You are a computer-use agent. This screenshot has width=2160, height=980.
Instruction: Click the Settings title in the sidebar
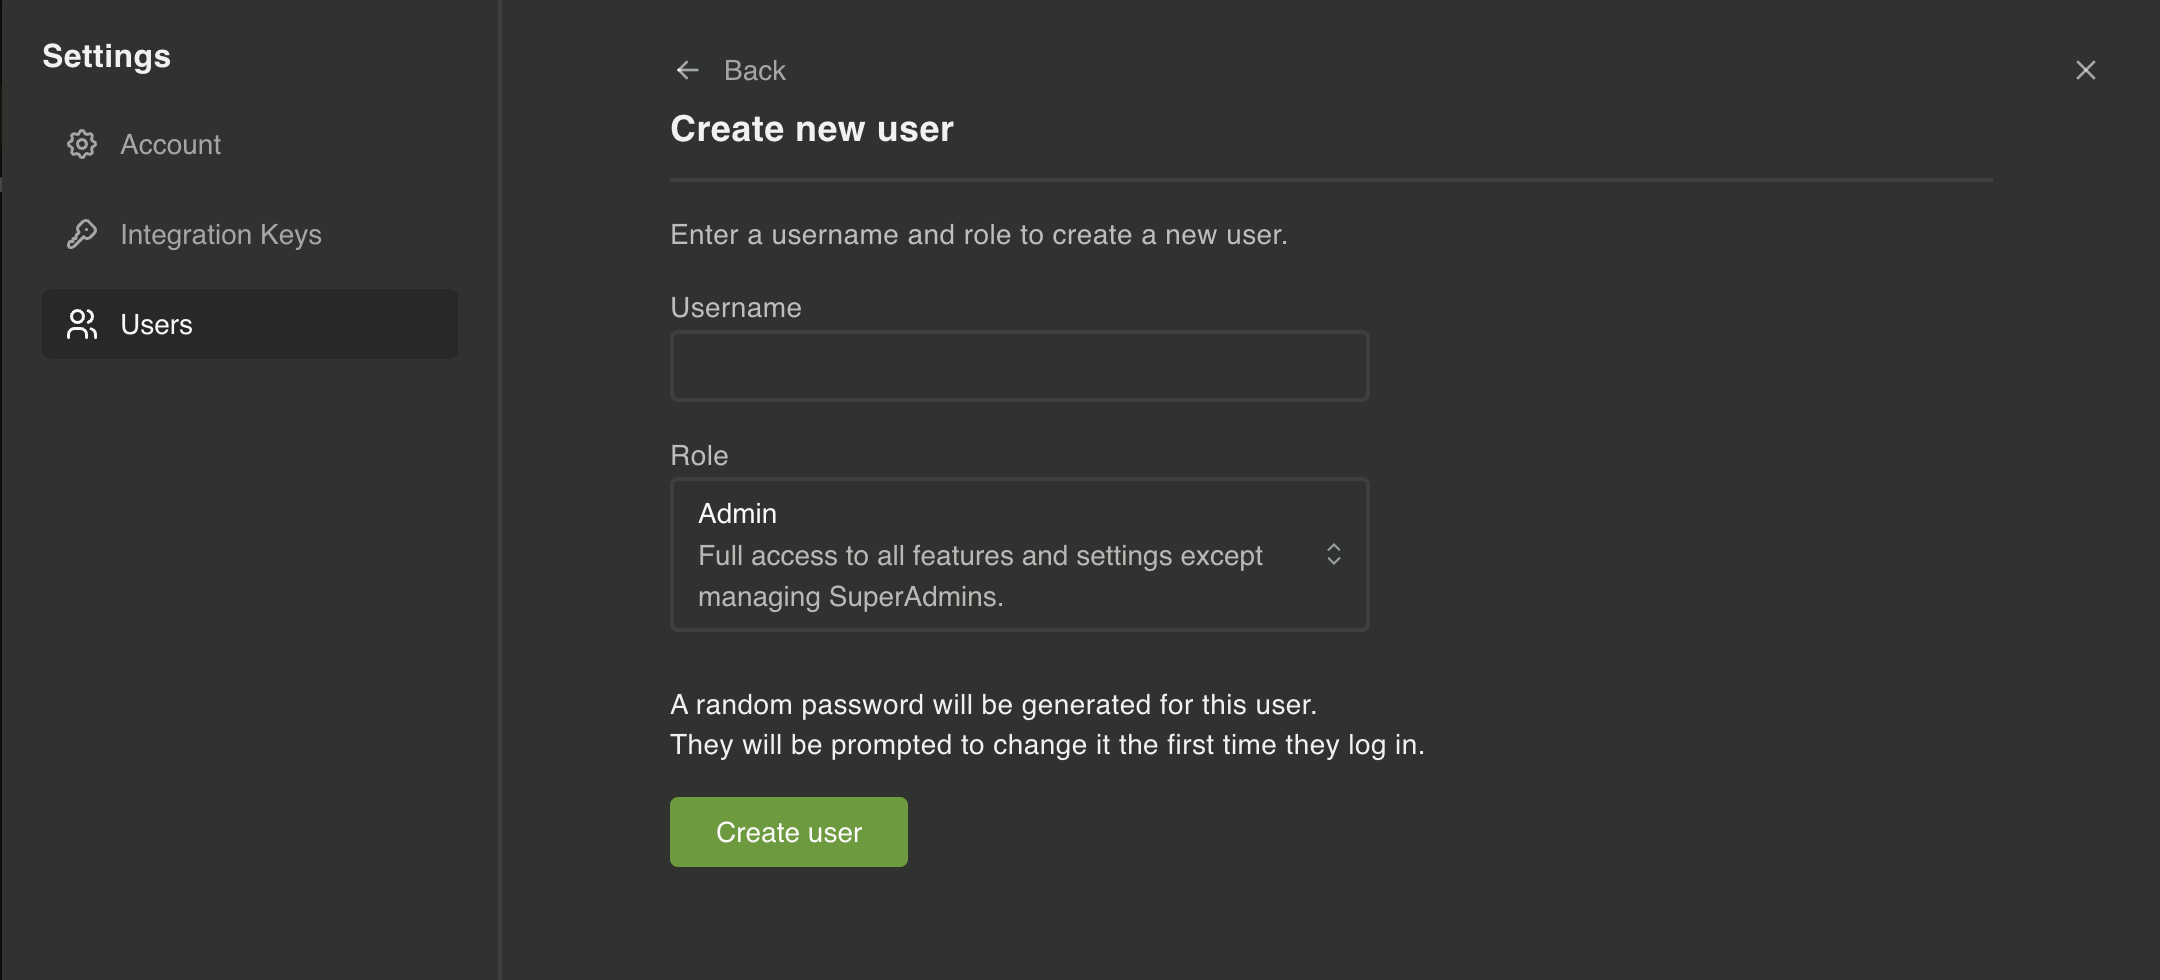click(x=106, y=55)
